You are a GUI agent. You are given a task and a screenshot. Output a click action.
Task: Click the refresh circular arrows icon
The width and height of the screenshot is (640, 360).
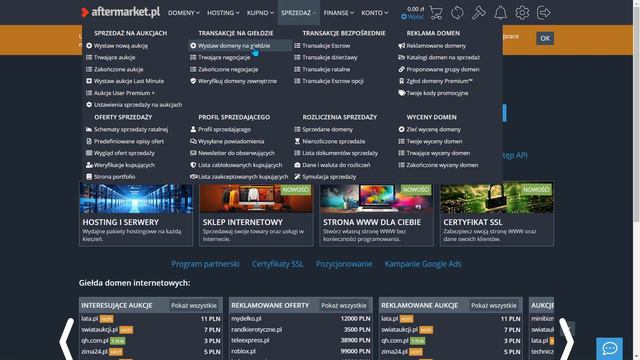point(457,13)
